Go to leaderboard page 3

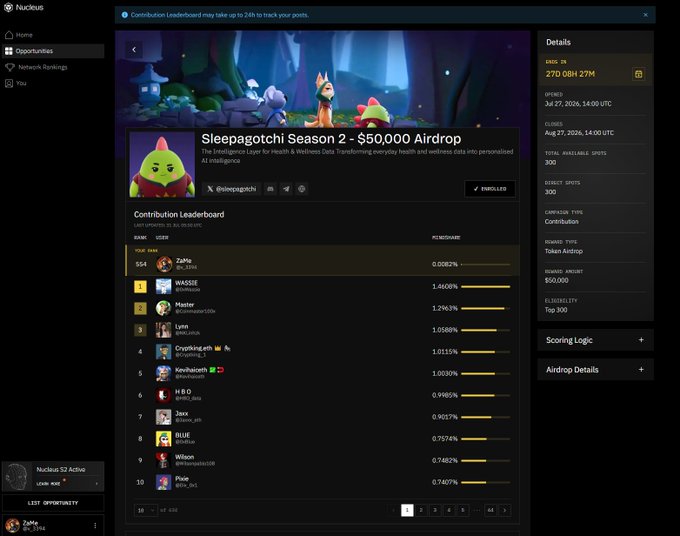click(435, 510)
